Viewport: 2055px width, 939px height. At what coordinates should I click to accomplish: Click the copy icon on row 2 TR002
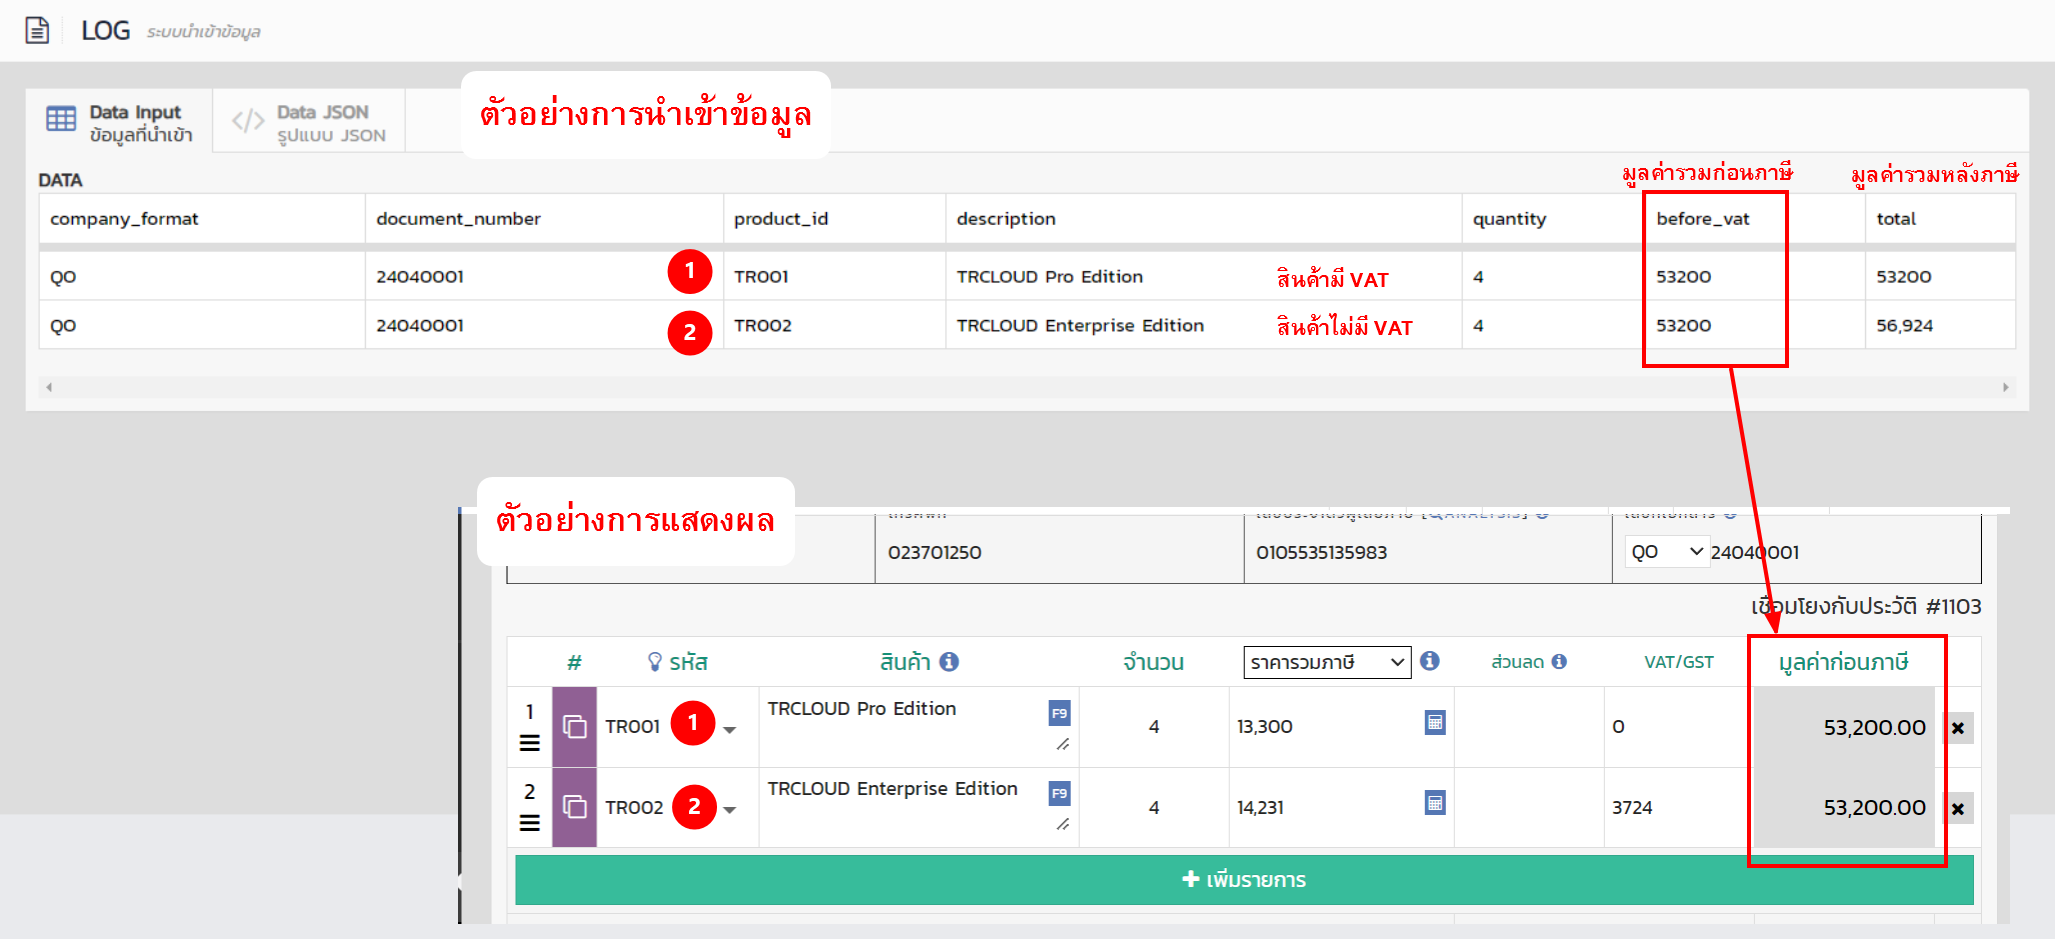pyautogui.click(x=574, y=807)
